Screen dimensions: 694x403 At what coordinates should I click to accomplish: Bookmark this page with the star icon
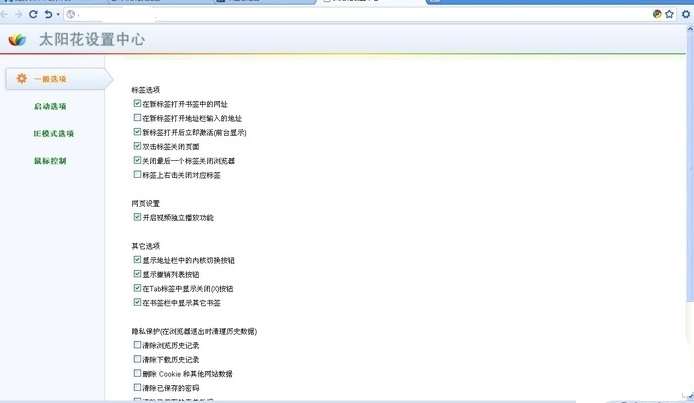click(x=669, y=14)
